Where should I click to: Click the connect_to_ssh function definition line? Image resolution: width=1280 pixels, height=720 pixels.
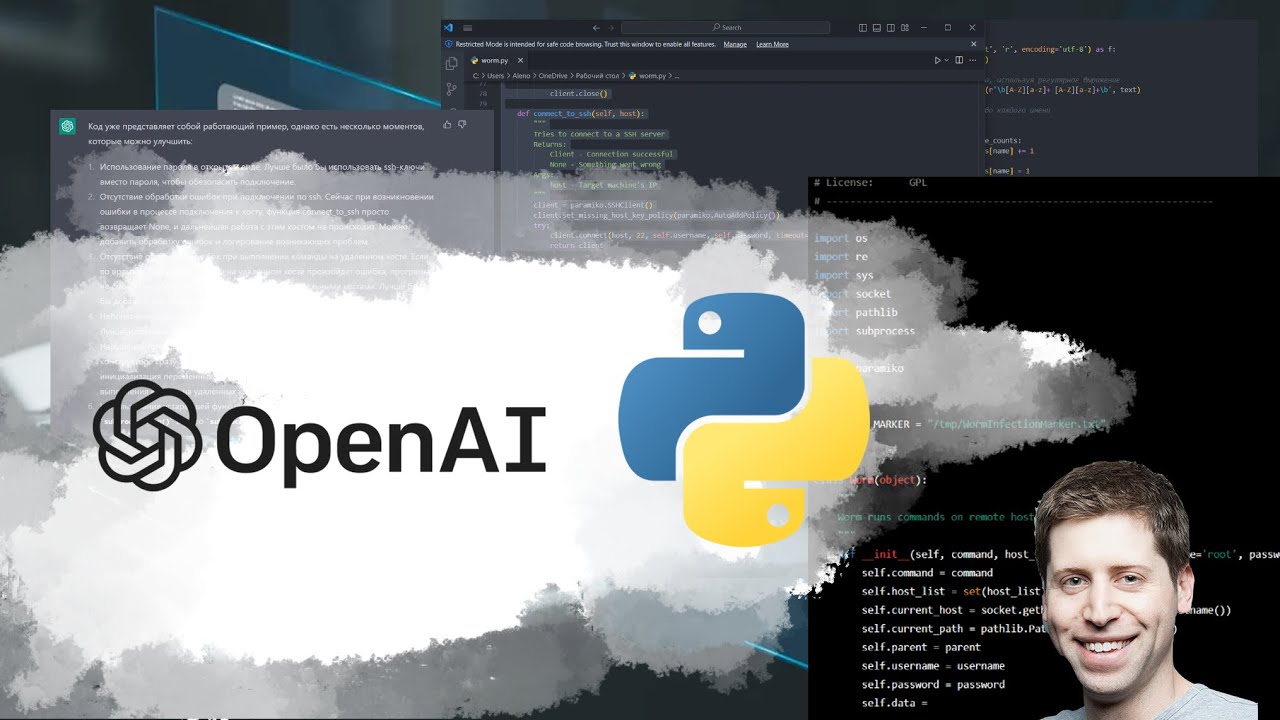(x=582, y=113)
